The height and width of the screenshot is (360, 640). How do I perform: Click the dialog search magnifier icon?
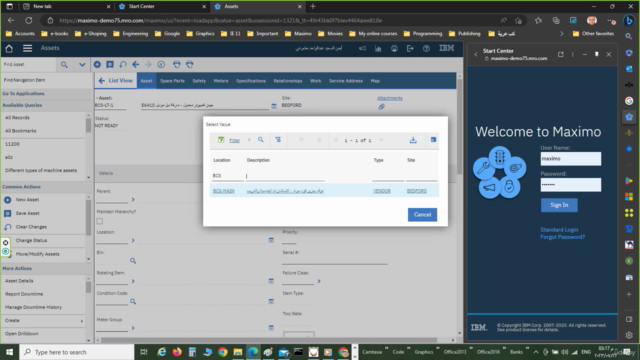click(260, 140)
